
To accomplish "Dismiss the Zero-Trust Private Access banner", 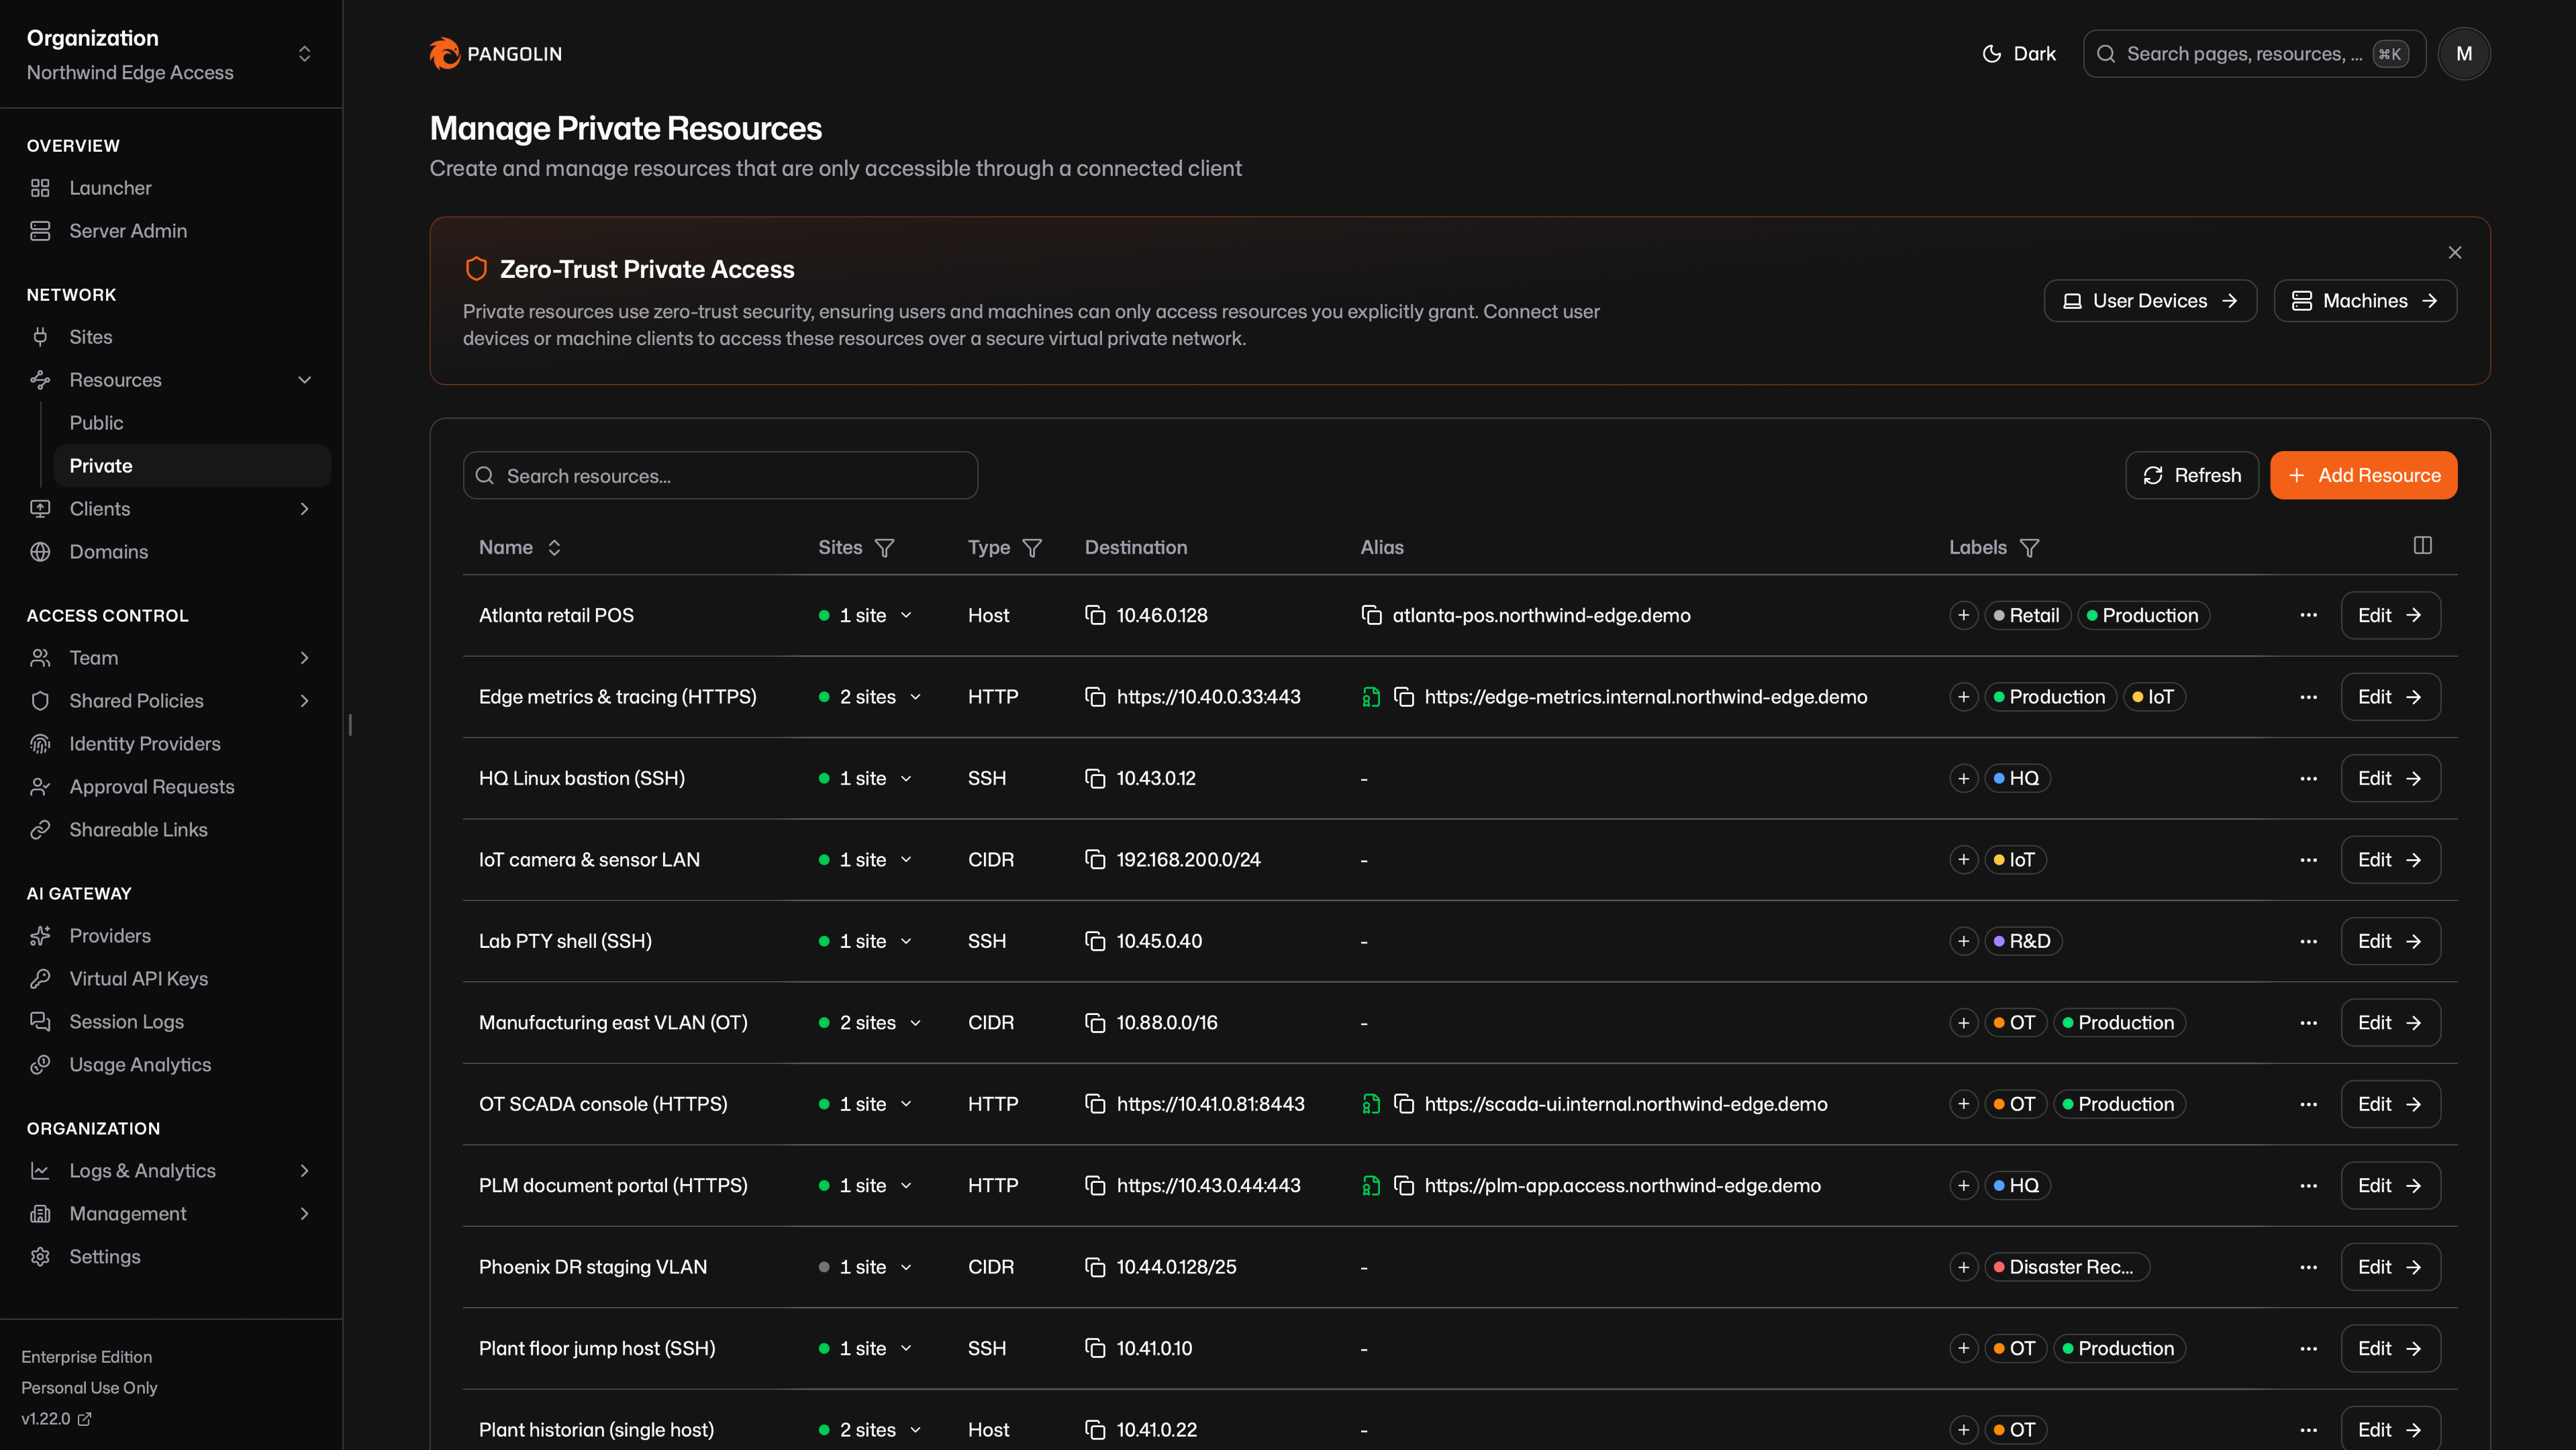I will (2454, 252).
